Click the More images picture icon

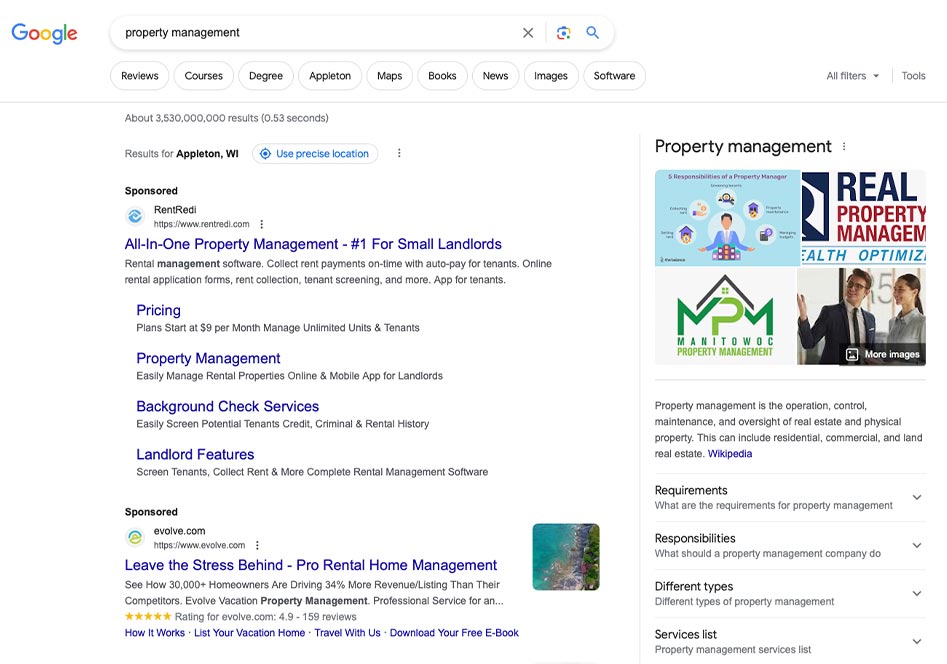tap(852, 355)
